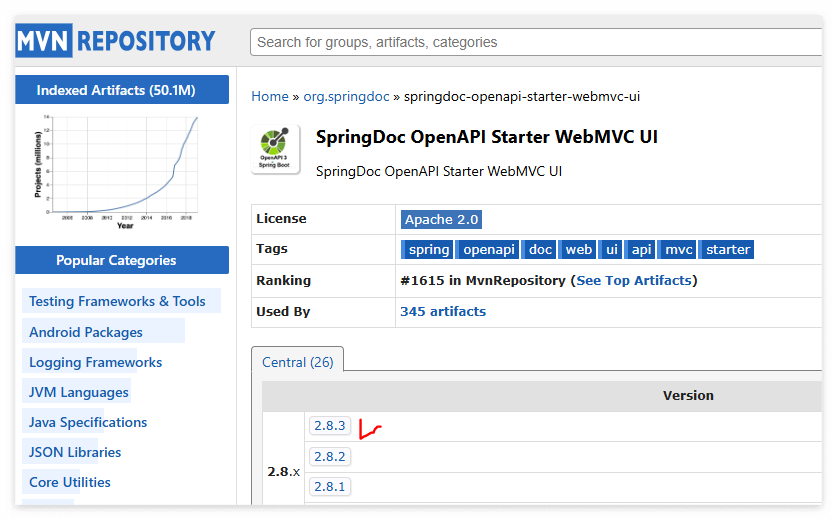Open org.springdoc breadcrumb link

click(x=346, y=97)
